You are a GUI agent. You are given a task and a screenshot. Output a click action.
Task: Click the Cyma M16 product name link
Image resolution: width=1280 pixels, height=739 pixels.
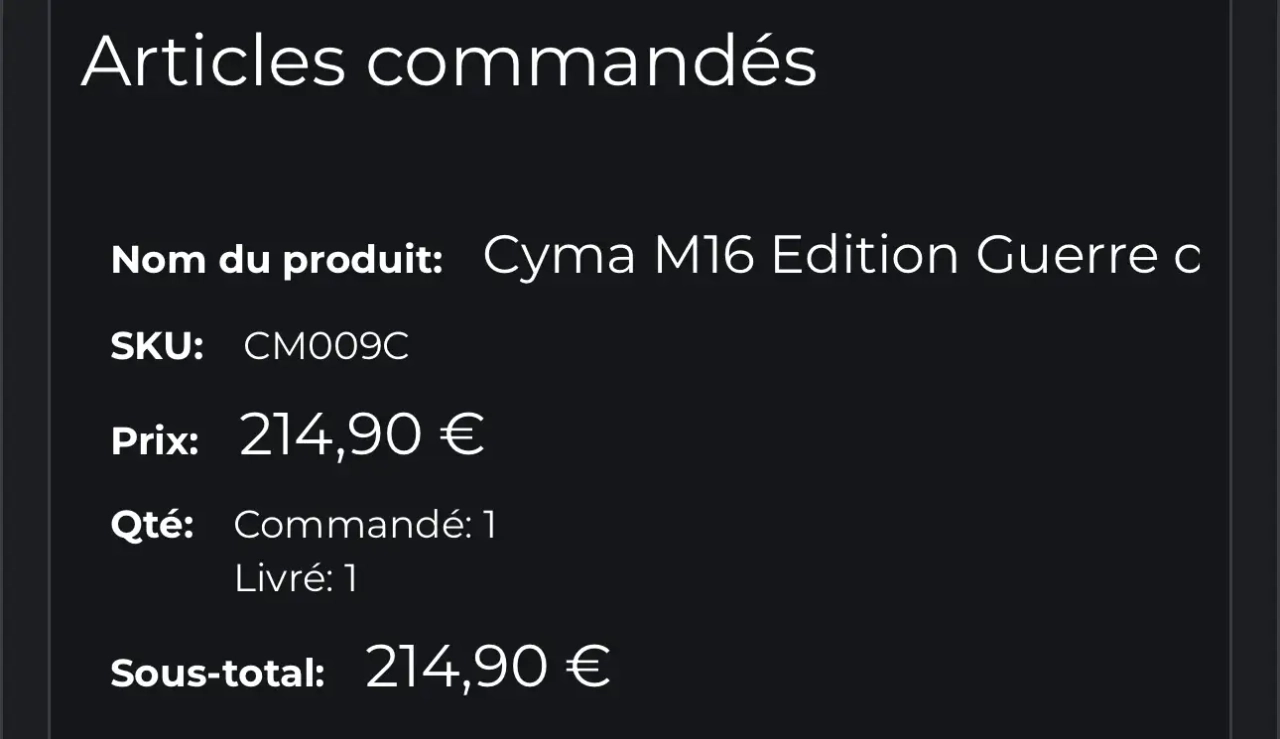click(x=840, y=256)
